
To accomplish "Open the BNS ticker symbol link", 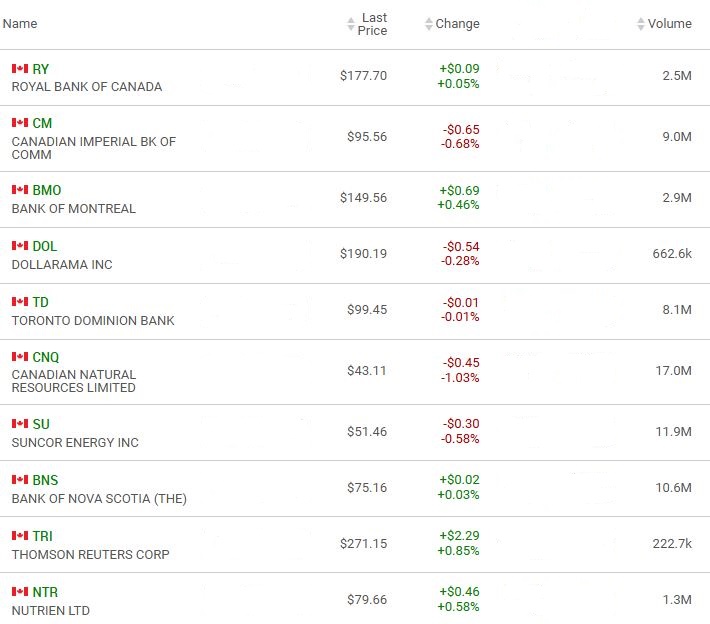I will pos(46,480).
